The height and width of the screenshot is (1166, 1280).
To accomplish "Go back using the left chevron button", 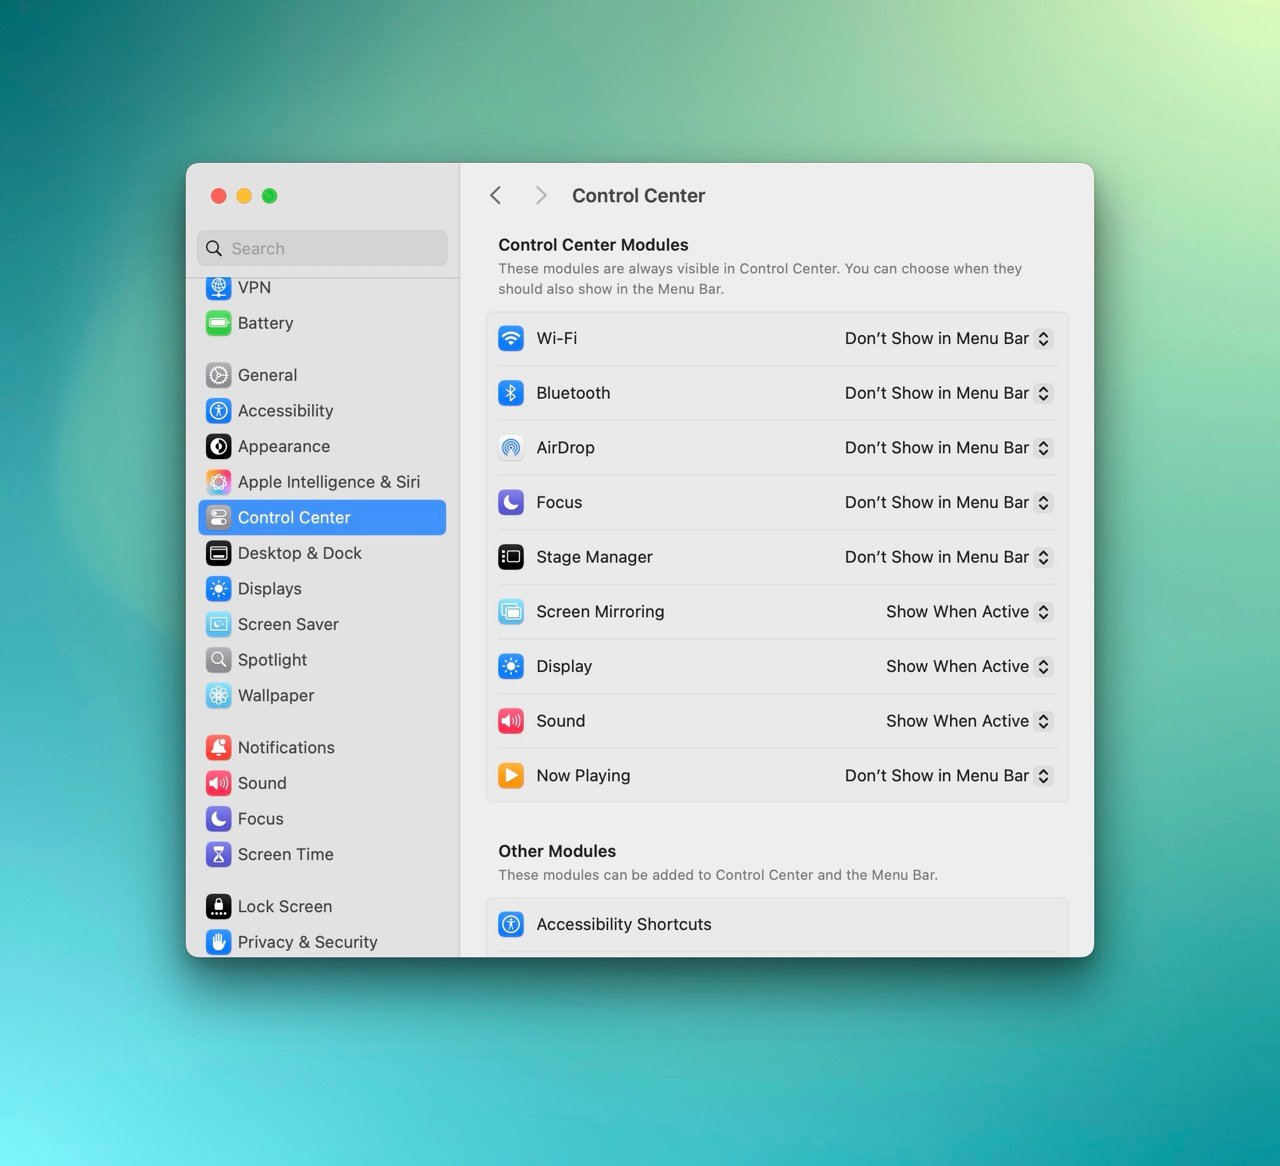I will pos(496,195).
